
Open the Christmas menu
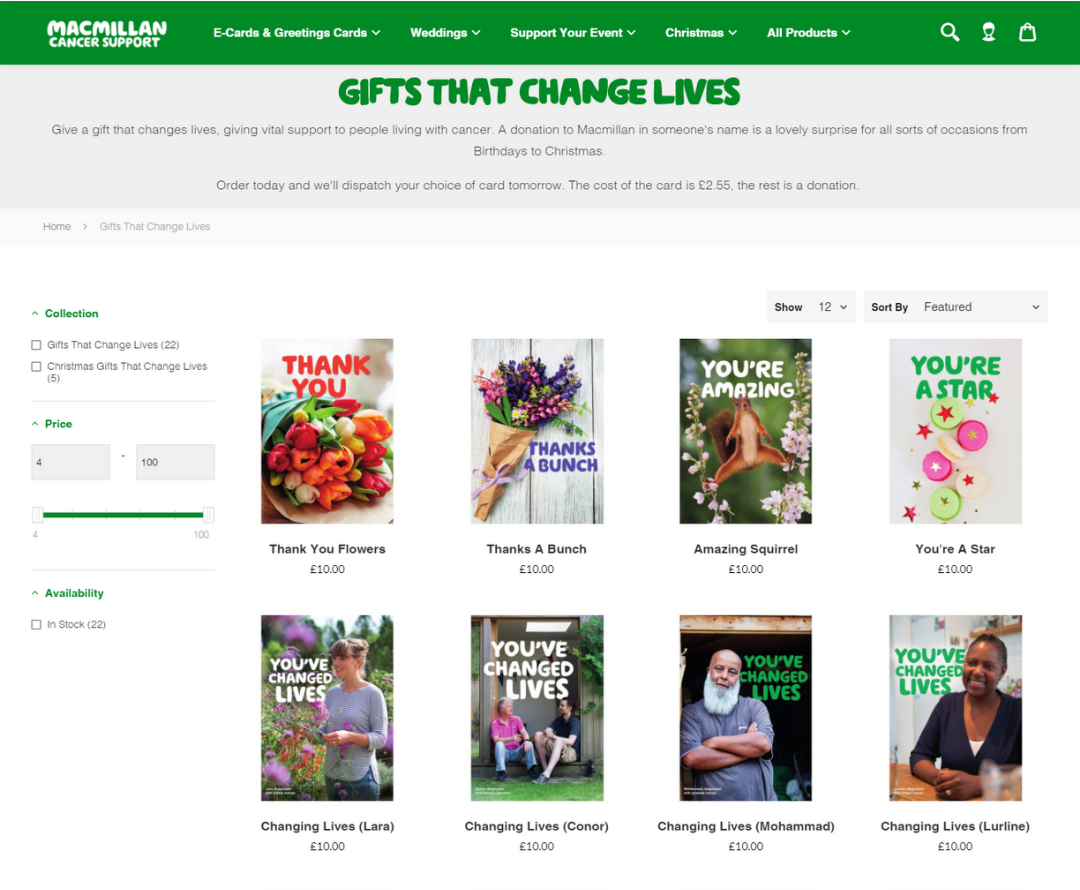pyautogui.click(x=700, y=32)
